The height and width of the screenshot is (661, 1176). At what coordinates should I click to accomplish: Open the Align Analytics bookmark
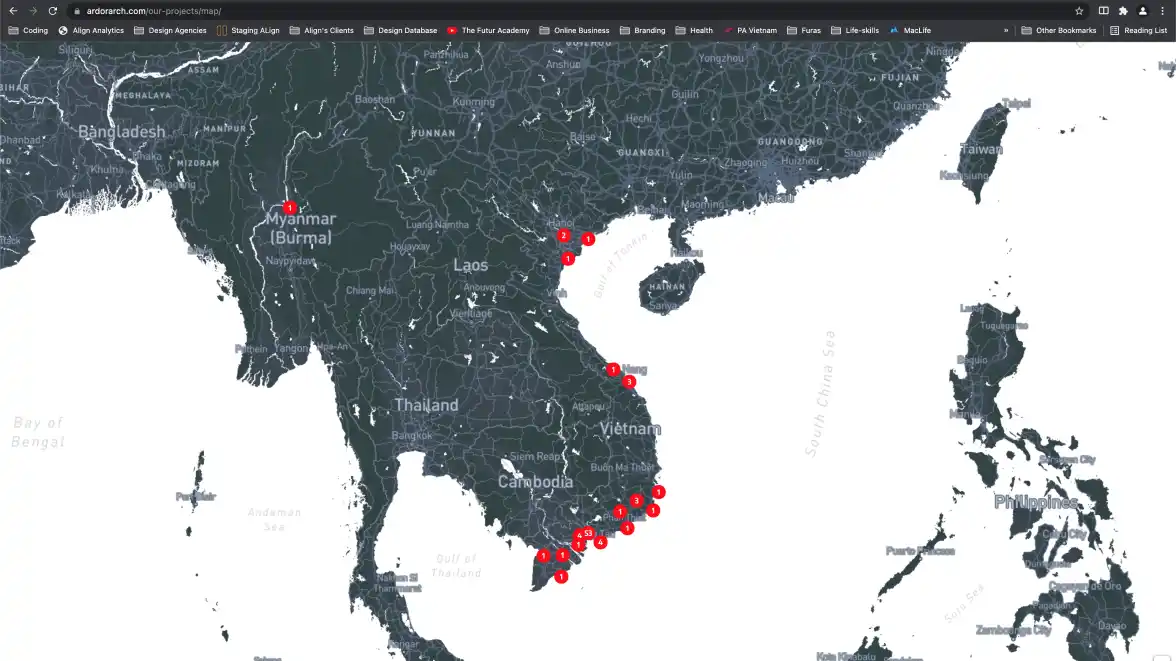pyautogui.click(x=91, y=30)
